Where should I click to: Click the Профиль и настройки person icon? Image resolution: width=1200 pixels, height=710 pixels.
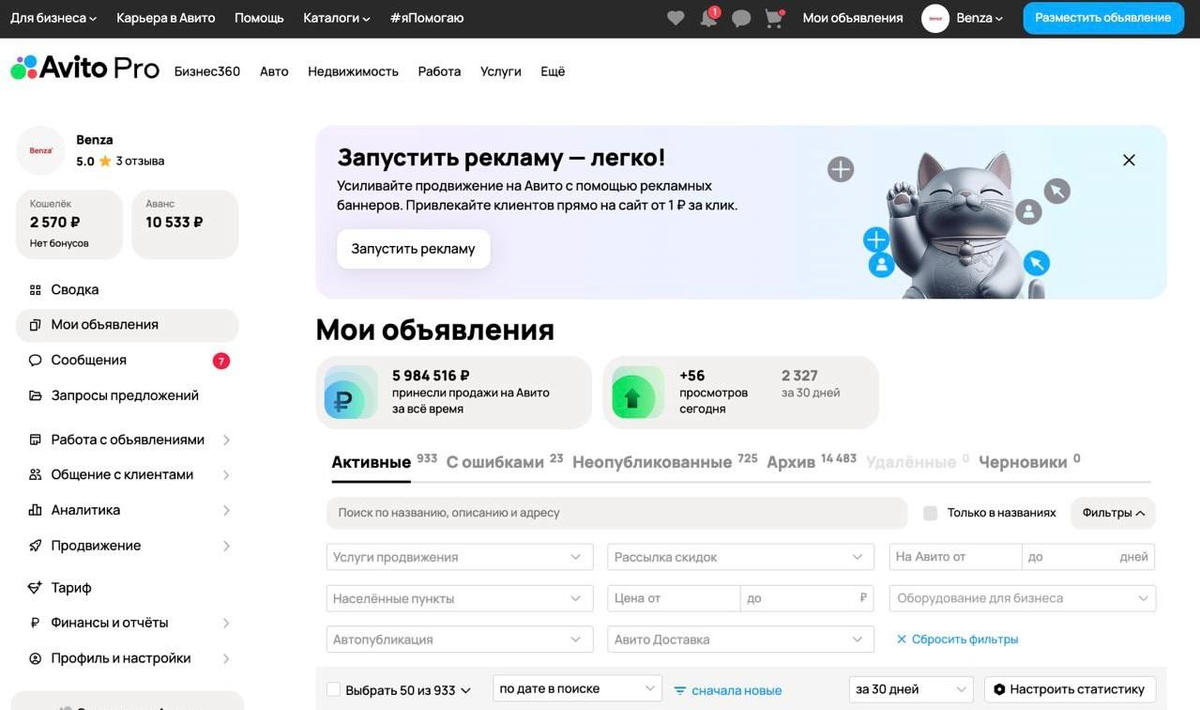click(35, 659)
